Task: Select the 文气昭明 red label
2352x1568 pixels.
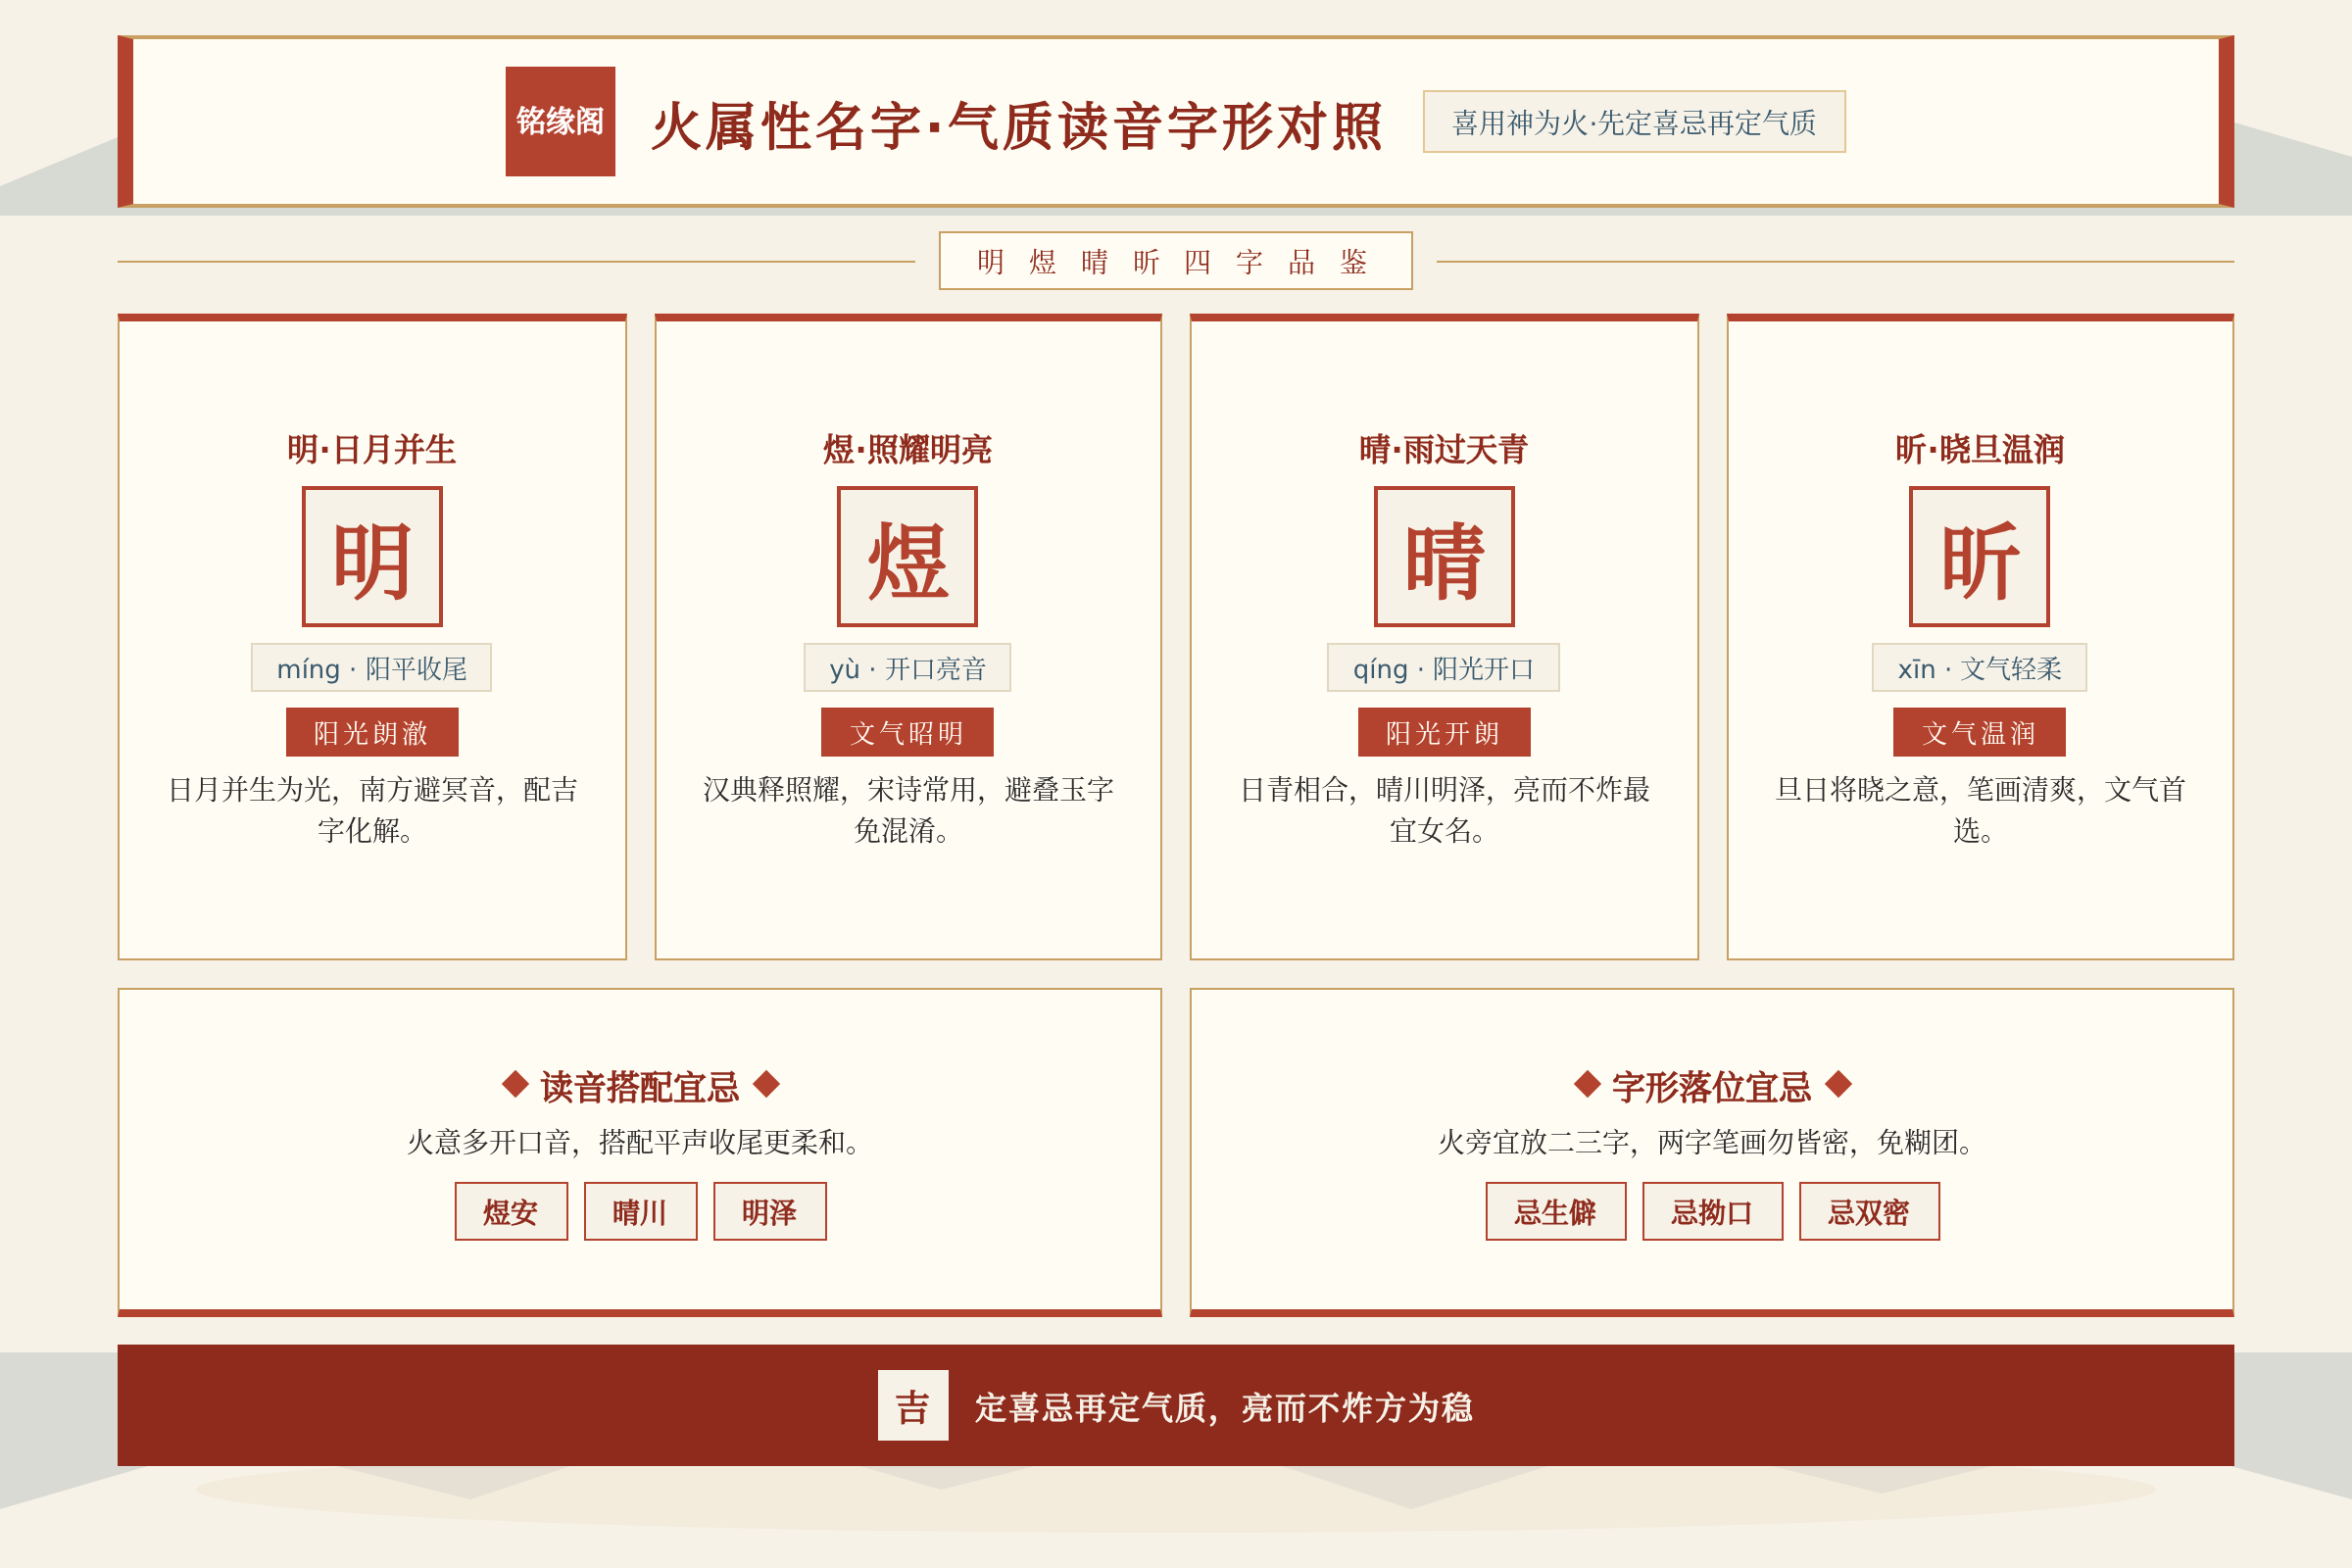Action: [907, 732]
